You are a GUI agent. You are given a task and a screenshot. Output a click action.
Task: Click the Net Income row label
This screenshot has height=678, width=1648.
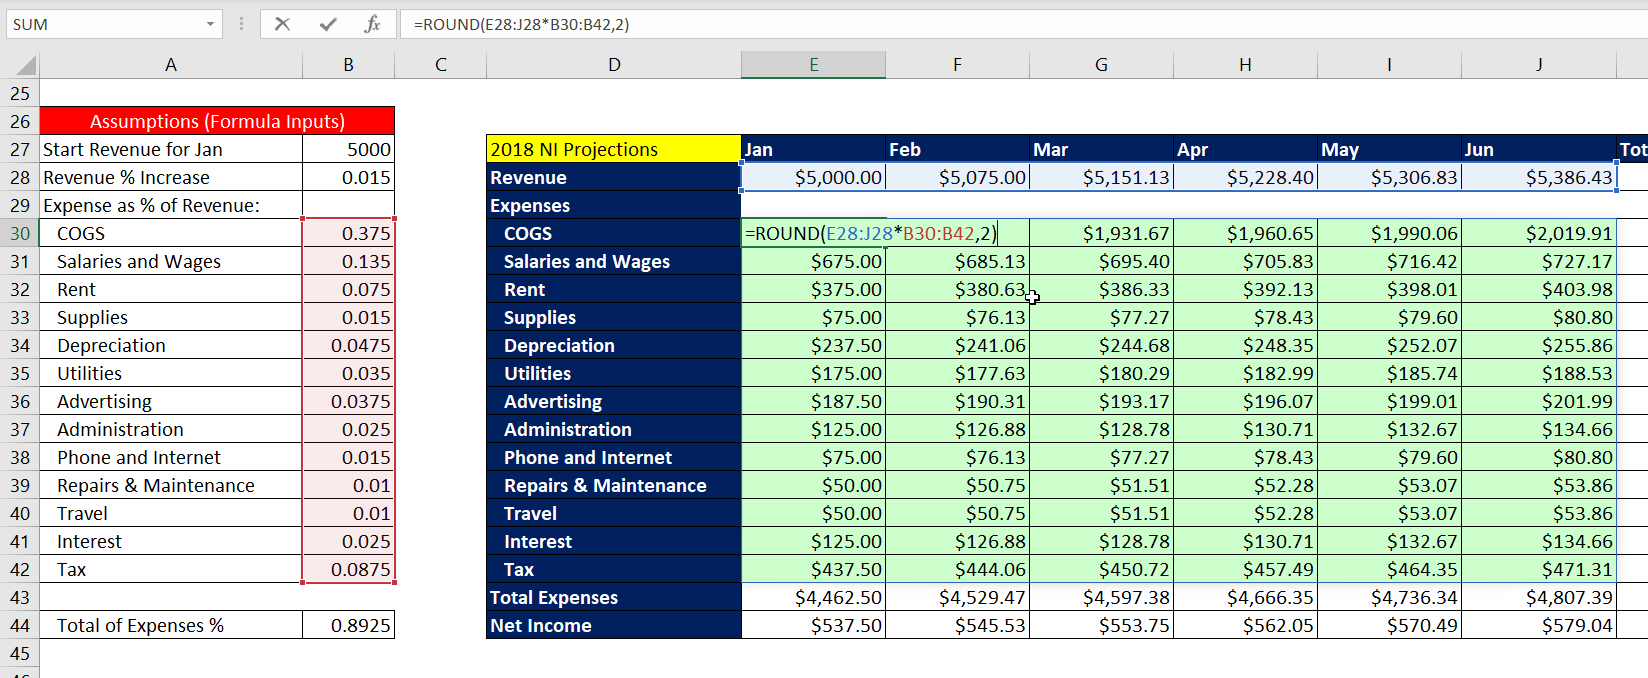pos(614,625)
